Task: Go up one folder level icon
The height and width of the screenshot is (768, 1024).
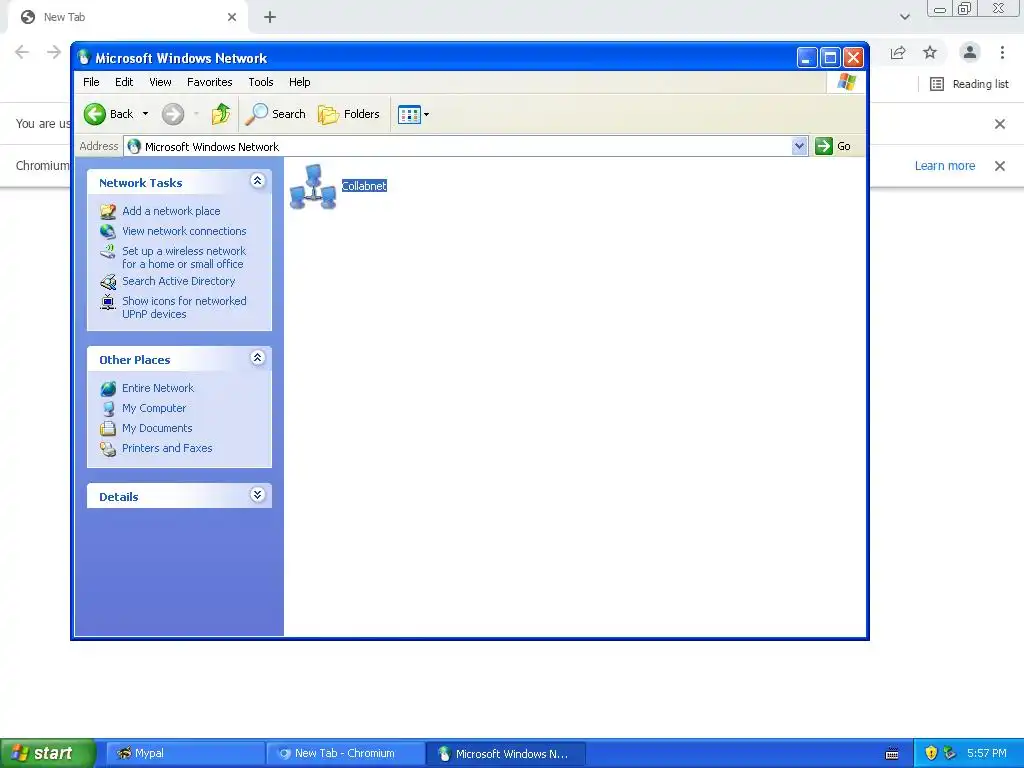Action: pyautogui.click(x=221, y=114)
